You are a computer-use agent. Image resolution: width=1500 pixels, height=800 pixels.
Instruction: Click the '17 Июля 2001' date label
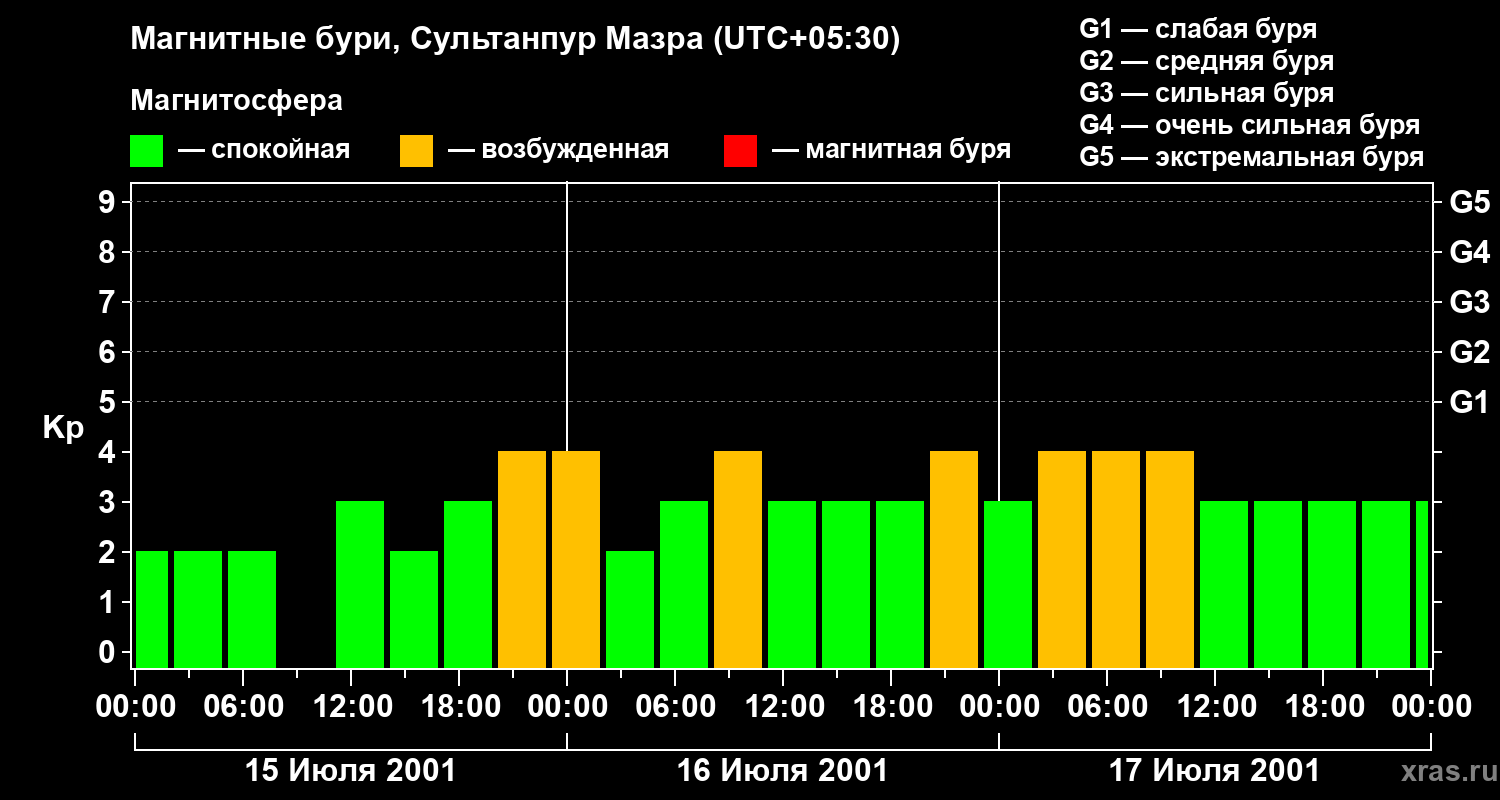[1215, 771]
